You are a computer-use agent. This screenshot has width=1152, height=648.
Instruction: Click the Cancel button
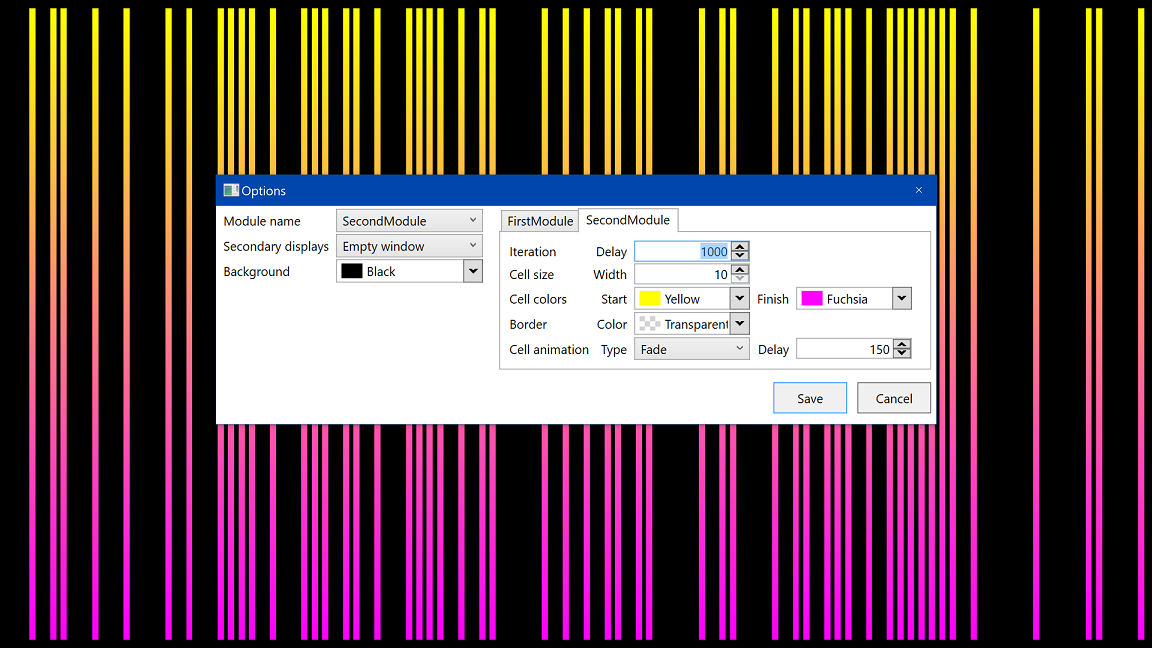point(893,397)
